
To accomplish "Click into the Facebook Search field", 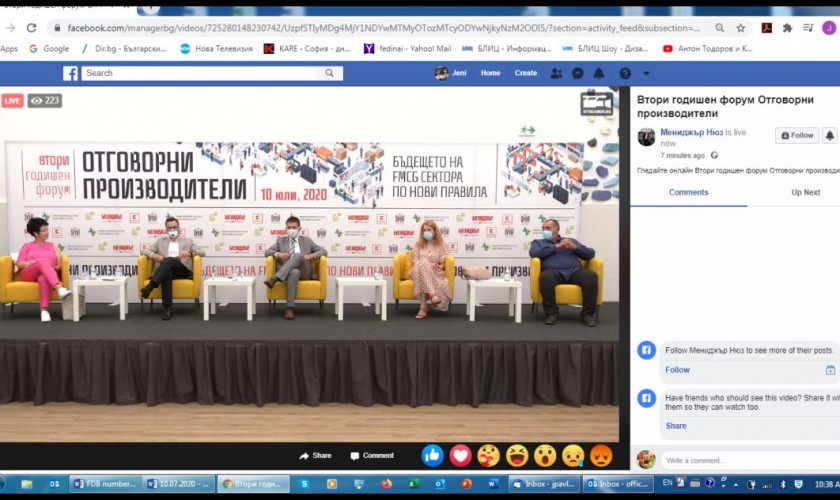I will (x=199, y=73).
